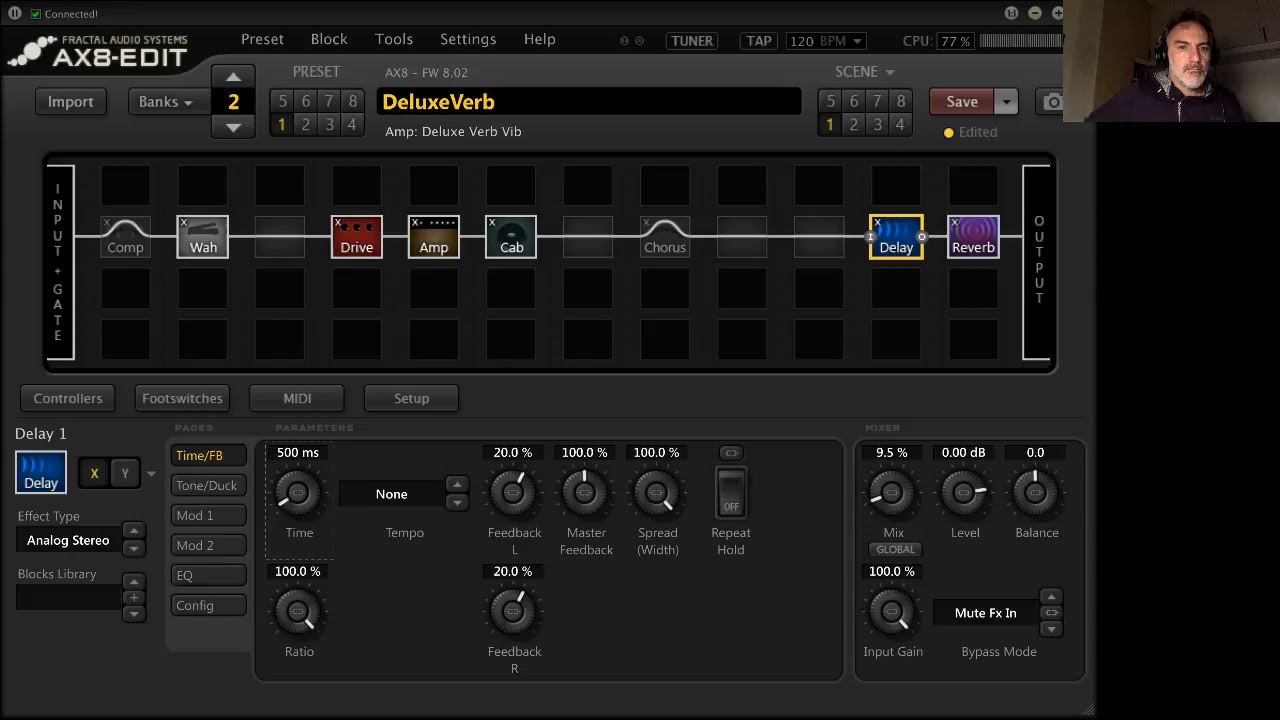Step Bypass Mode down arrow
The height and width of the screenshot is (720, 1280).
(1050, 629)
